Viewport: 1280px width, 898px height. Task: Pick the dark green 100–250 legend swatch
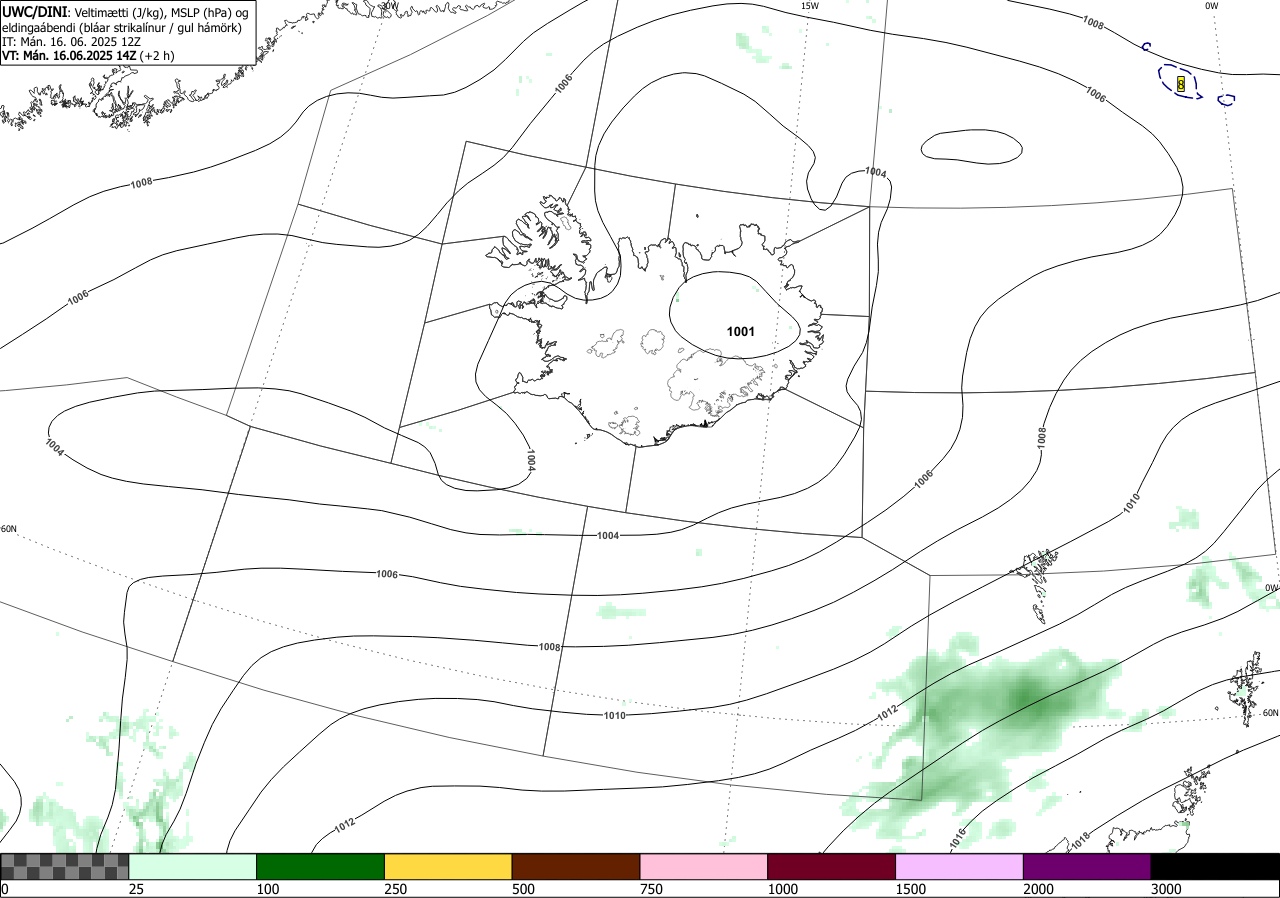tap(321, 866)
